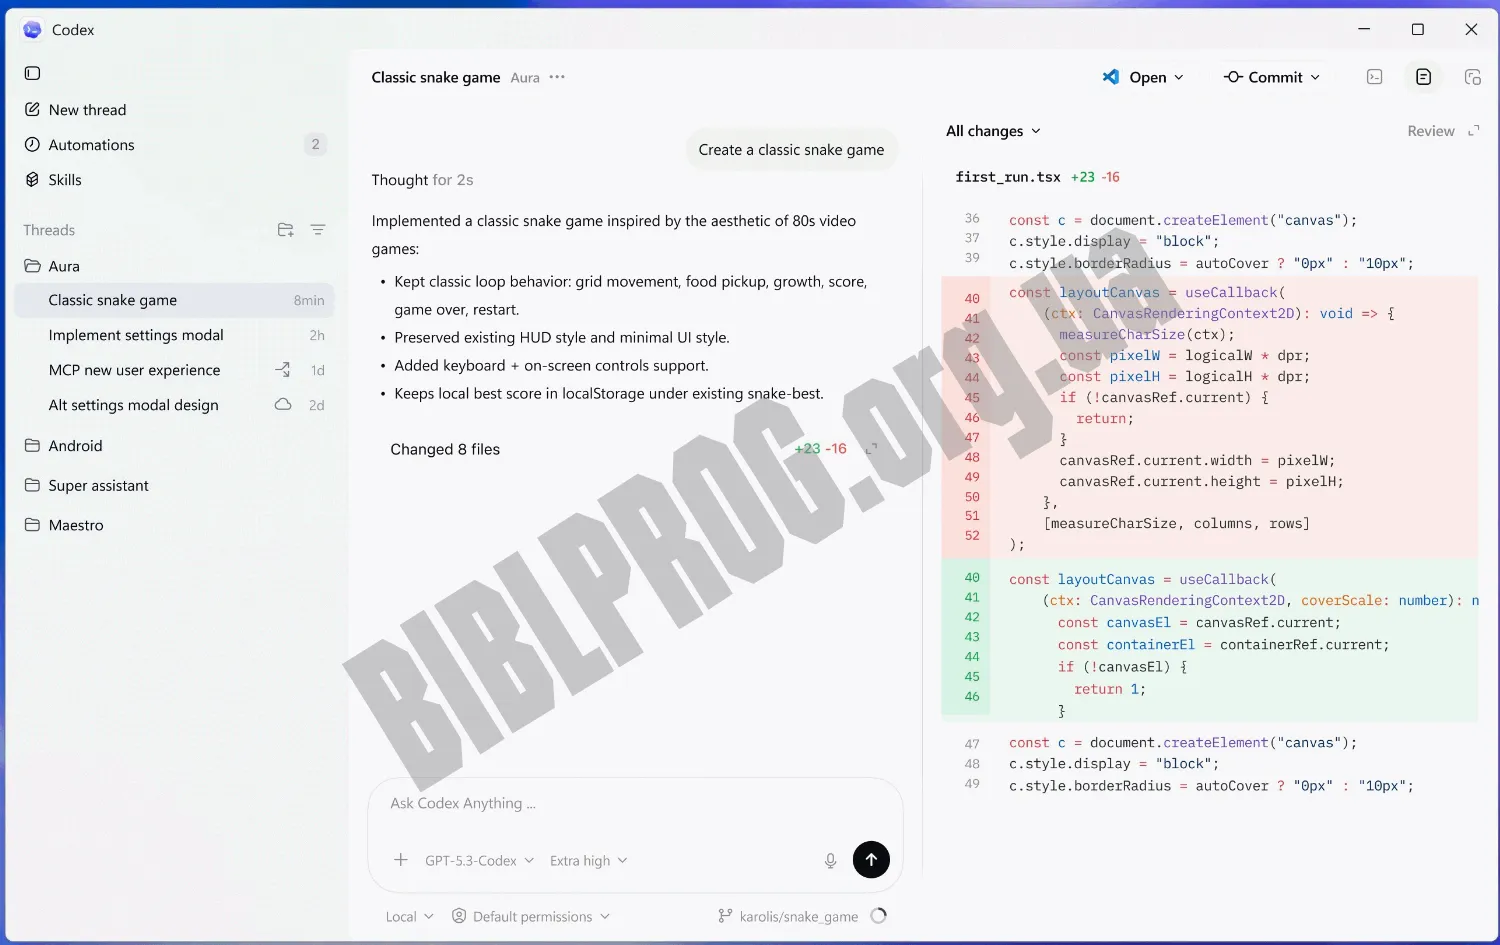Click the Automations count badge 2
The width and height of the screenshot is (1500, 945).
coord(315,145)
